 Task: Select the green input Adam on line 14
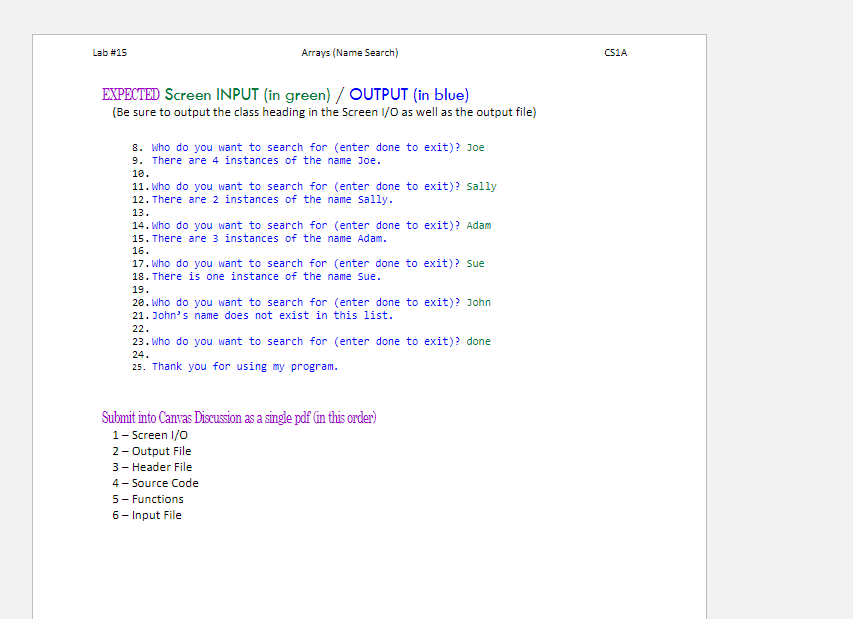point(478,225)
